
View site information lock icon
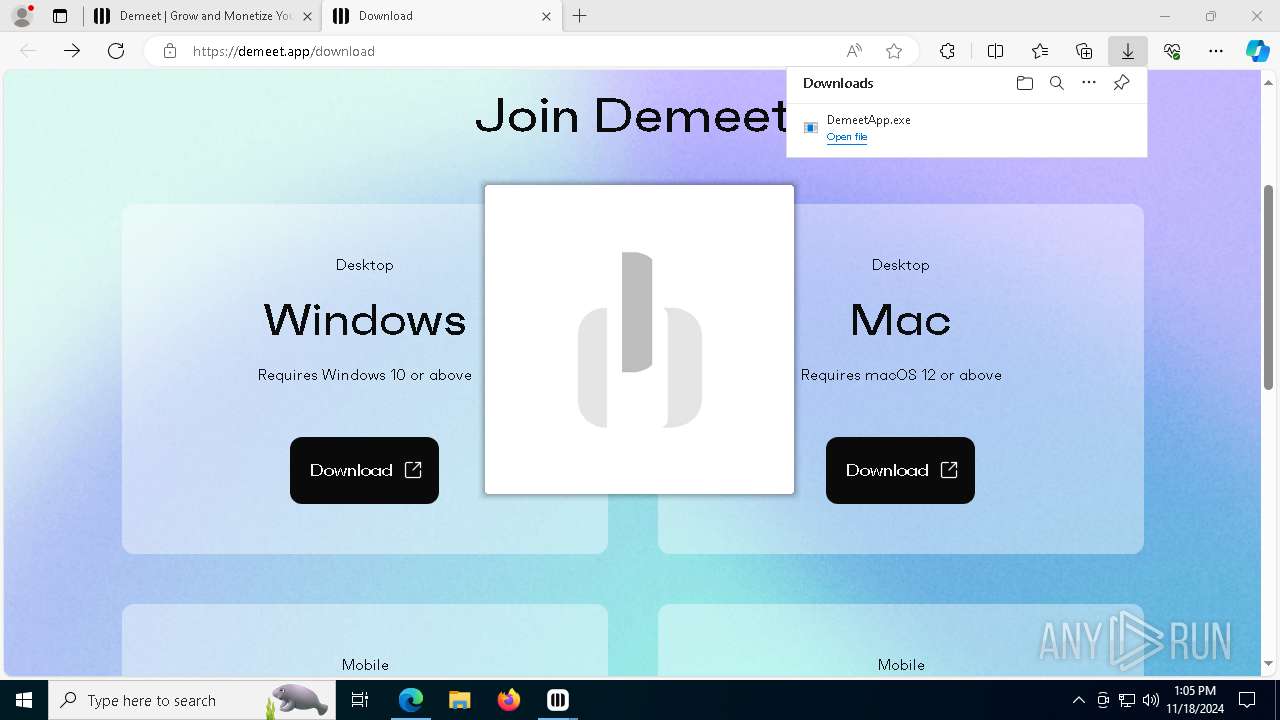(x=170, y=51)
